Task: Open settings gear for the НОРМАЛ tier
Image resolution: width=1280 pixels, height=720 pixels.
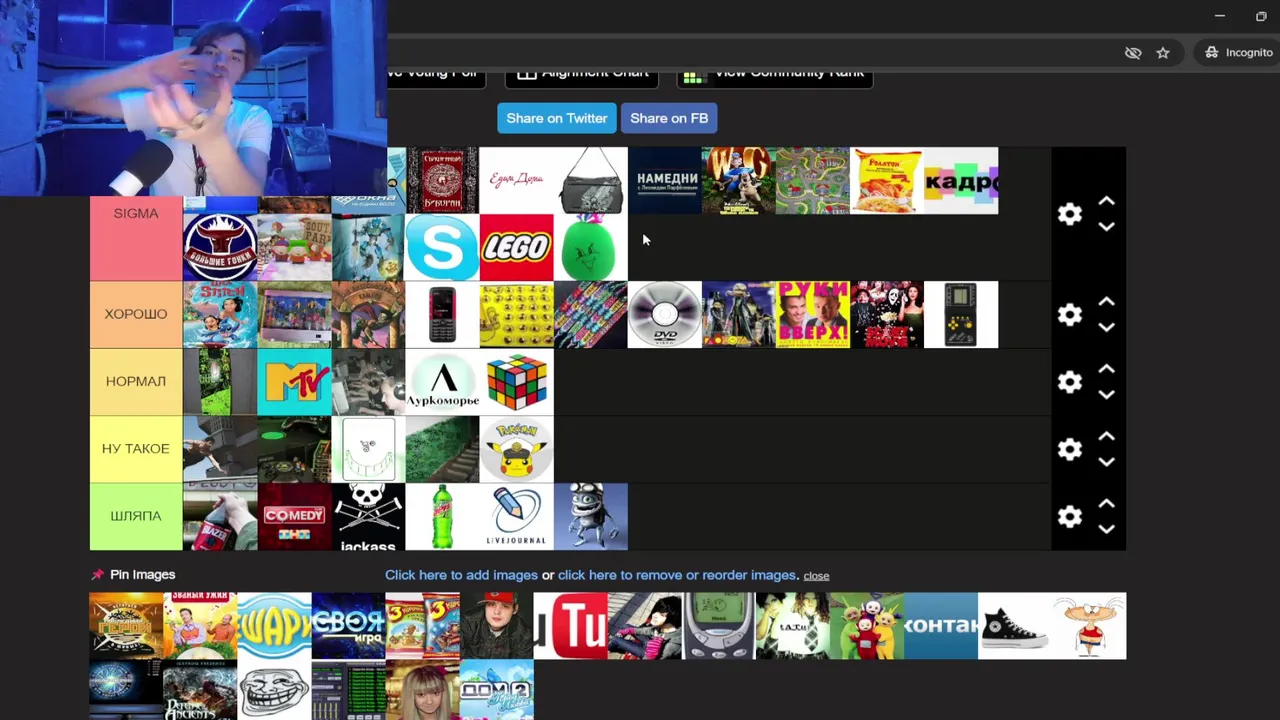Action: (1070, 382)
